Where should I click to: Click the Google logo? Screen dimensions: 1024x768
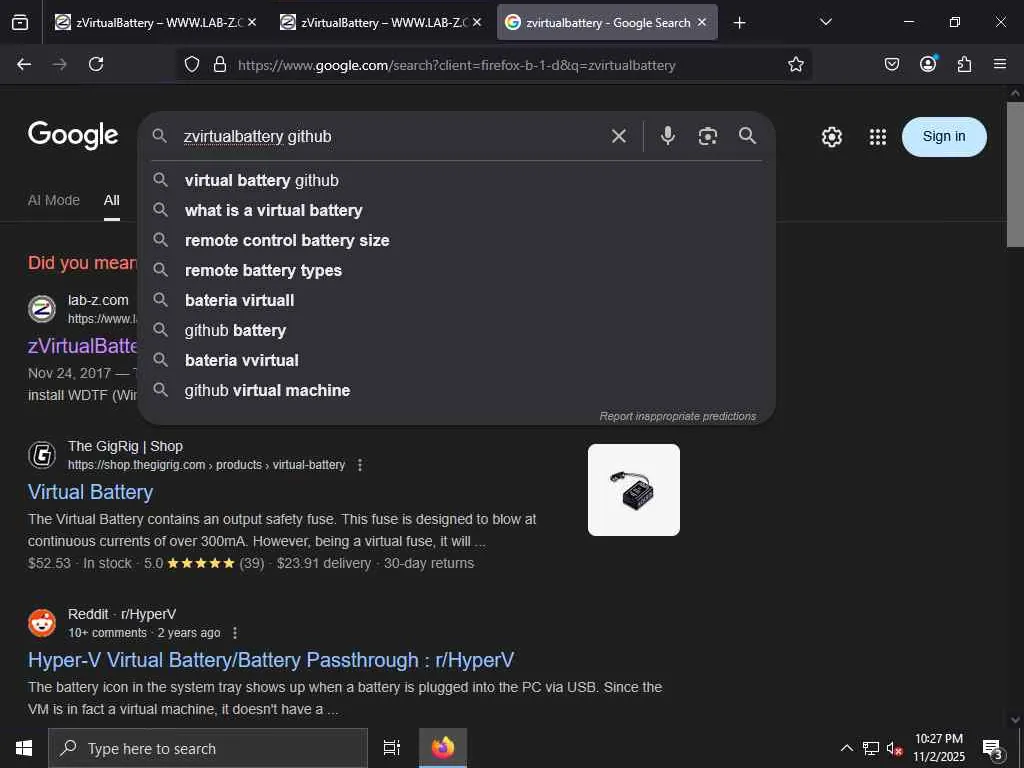73,135
